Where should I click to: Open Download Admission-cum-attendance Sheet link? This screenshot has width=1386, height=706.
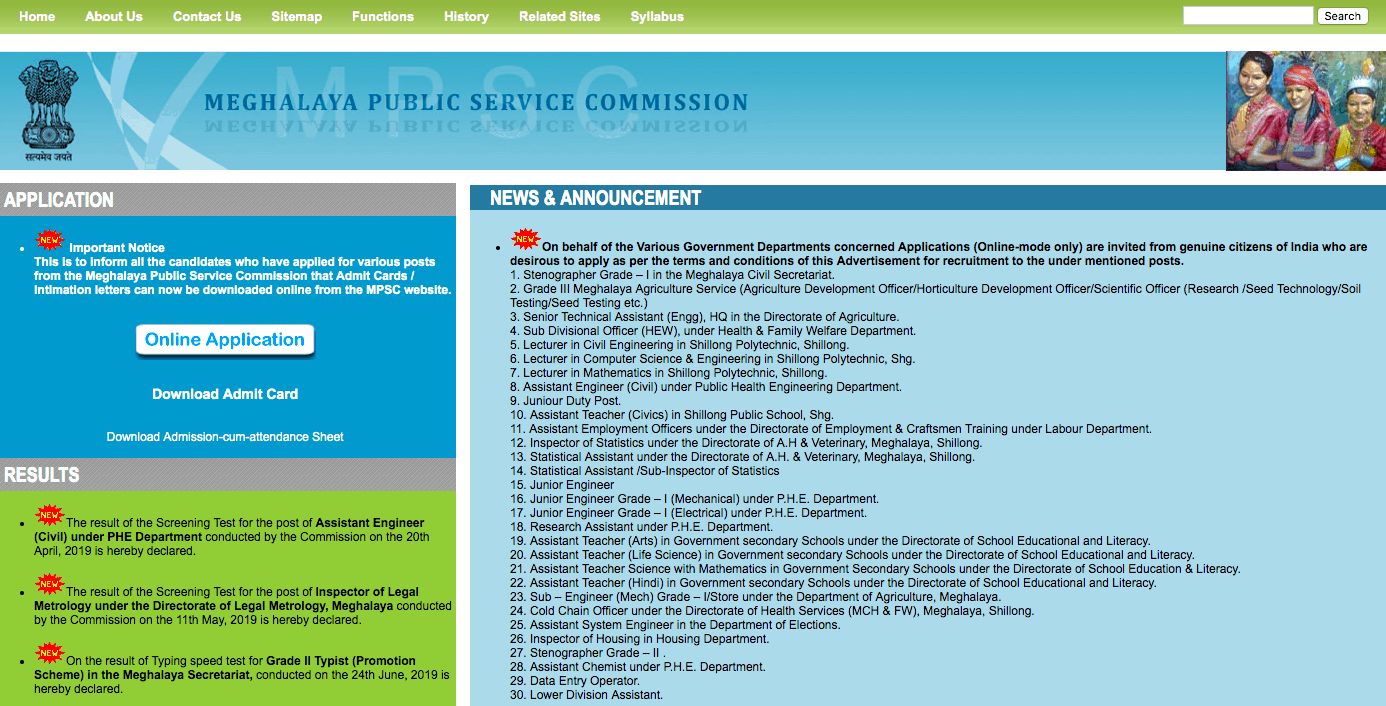225,437
